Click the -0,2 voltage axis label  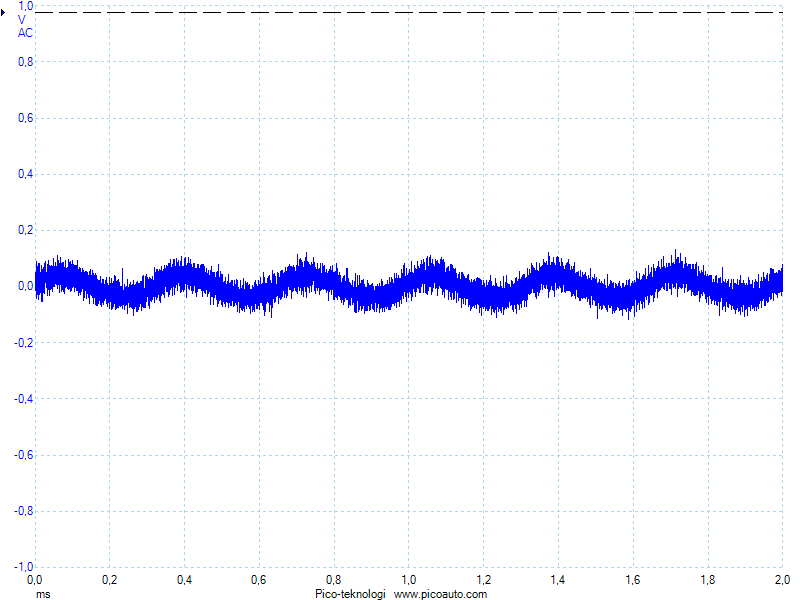23,343
